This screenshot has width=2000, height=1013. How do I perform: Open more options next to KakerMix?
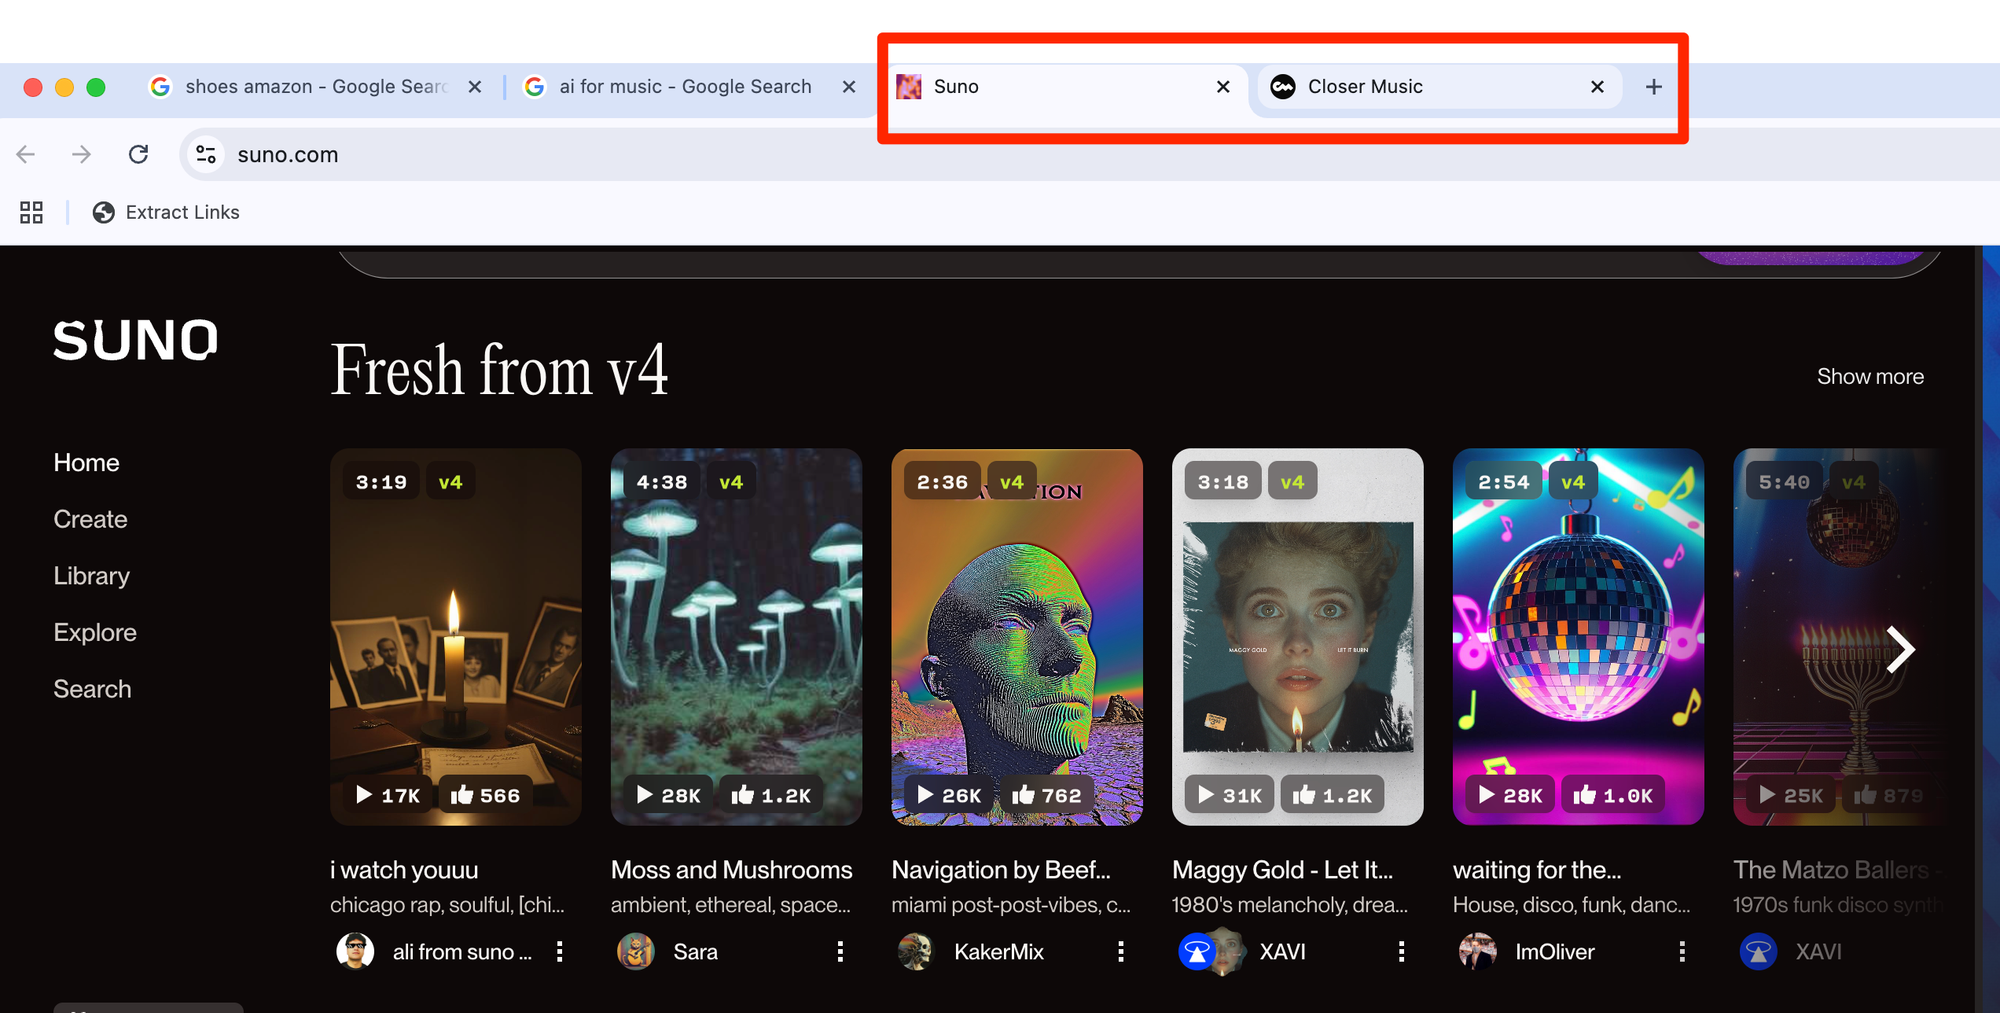click(x=1121, y=952)
